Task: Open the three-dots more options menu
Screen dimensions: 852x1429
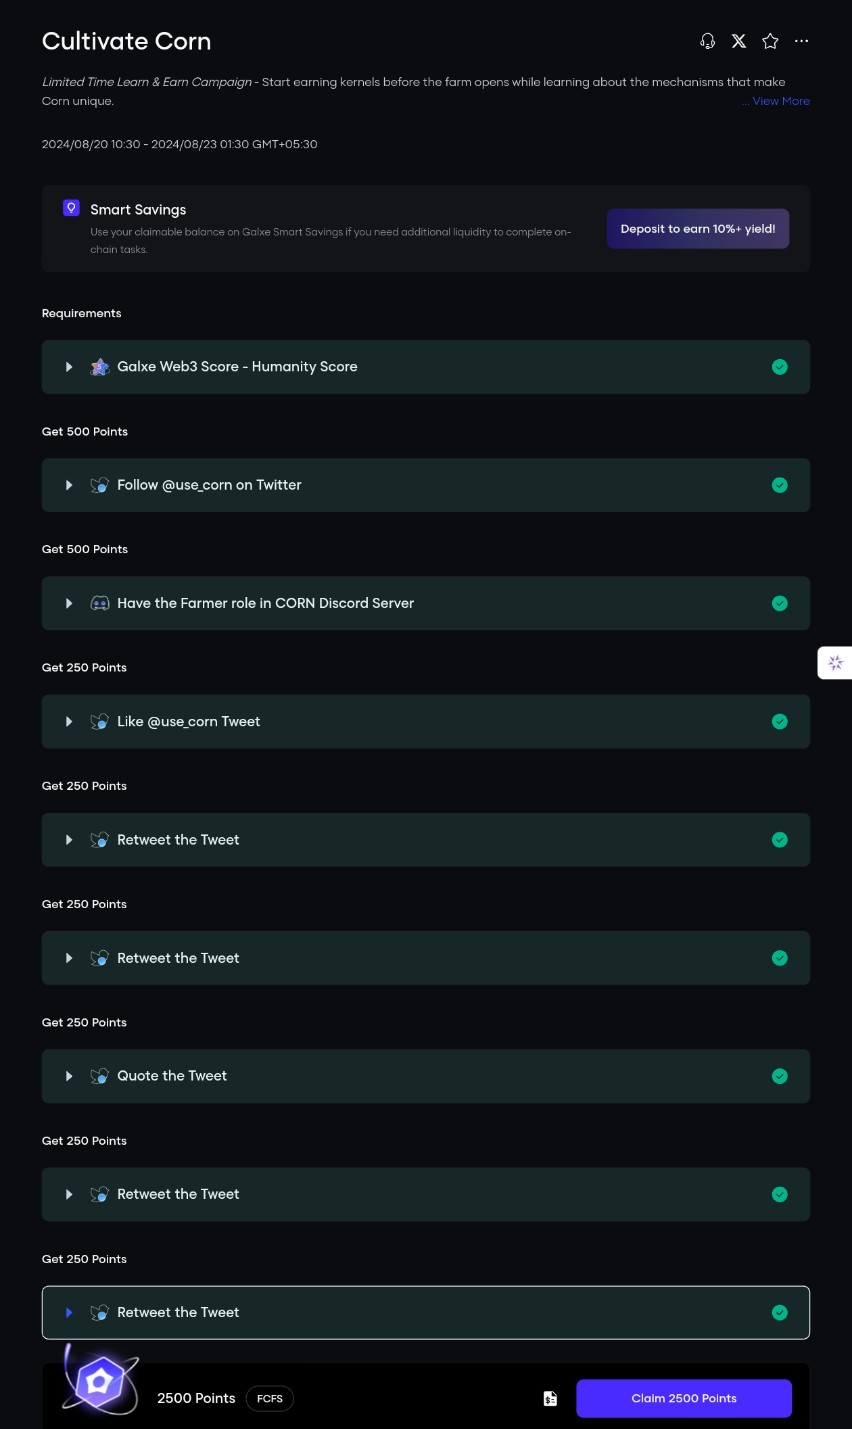Action: [x=801, y=41]
